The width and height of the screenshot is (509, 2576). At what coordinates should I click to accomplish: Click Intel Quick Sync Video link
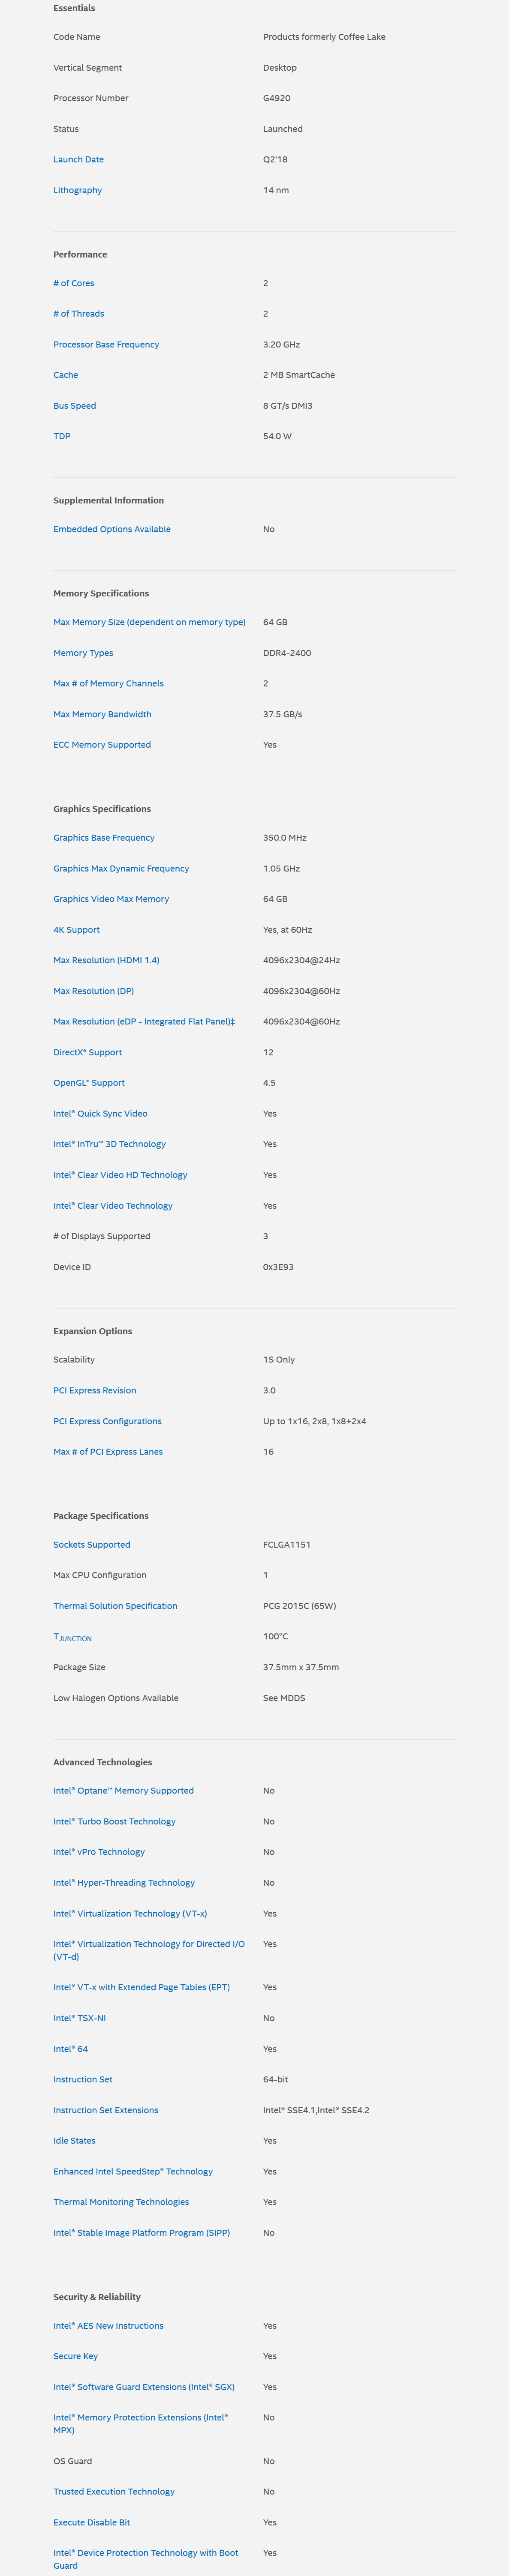coord(100,1114)
